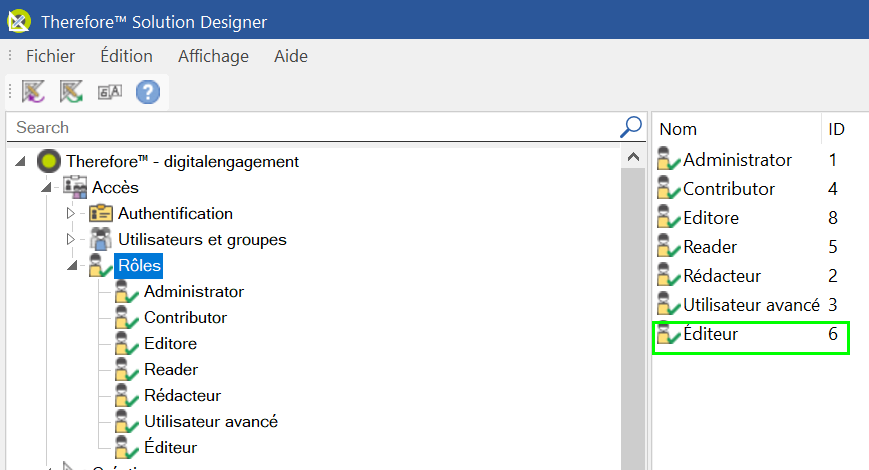869x470 pixels.
Task: Select Utilisateur avancé under Rôles in tree
Action: coord(211,422)
